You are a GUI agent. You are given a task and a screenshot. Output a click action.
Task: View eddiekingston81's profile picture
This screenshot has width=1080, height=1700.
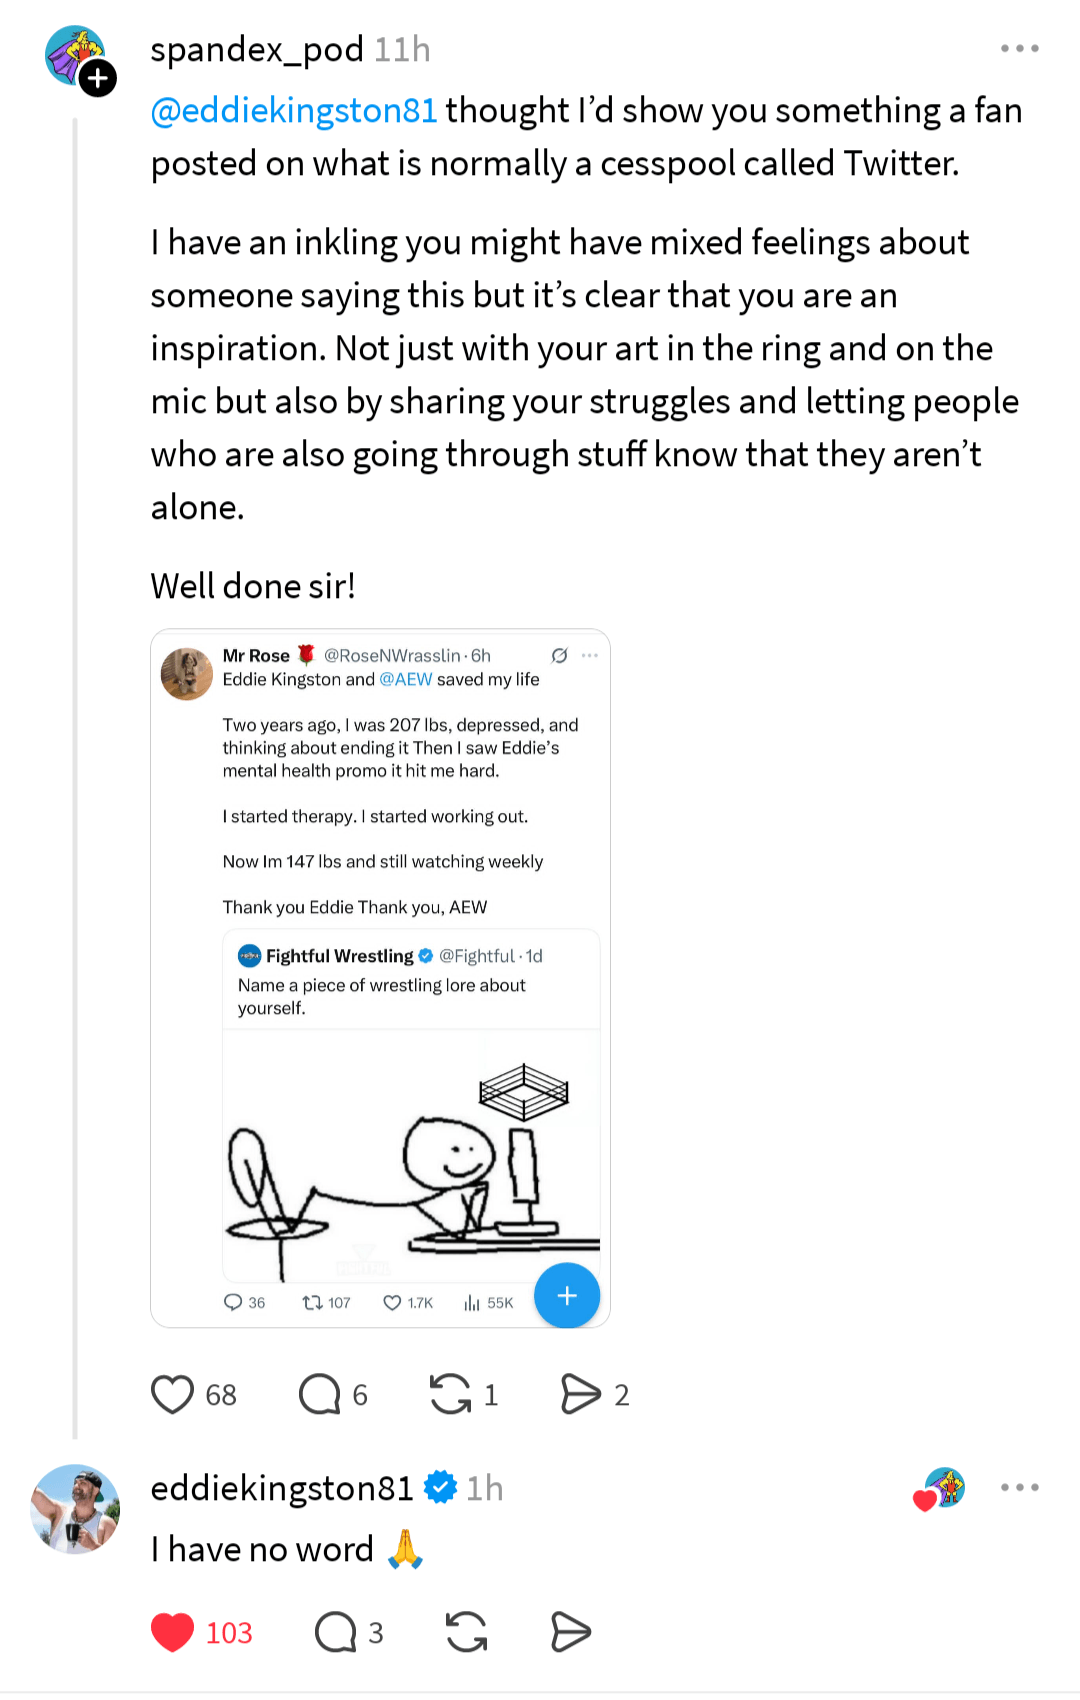coord(76,1509)
